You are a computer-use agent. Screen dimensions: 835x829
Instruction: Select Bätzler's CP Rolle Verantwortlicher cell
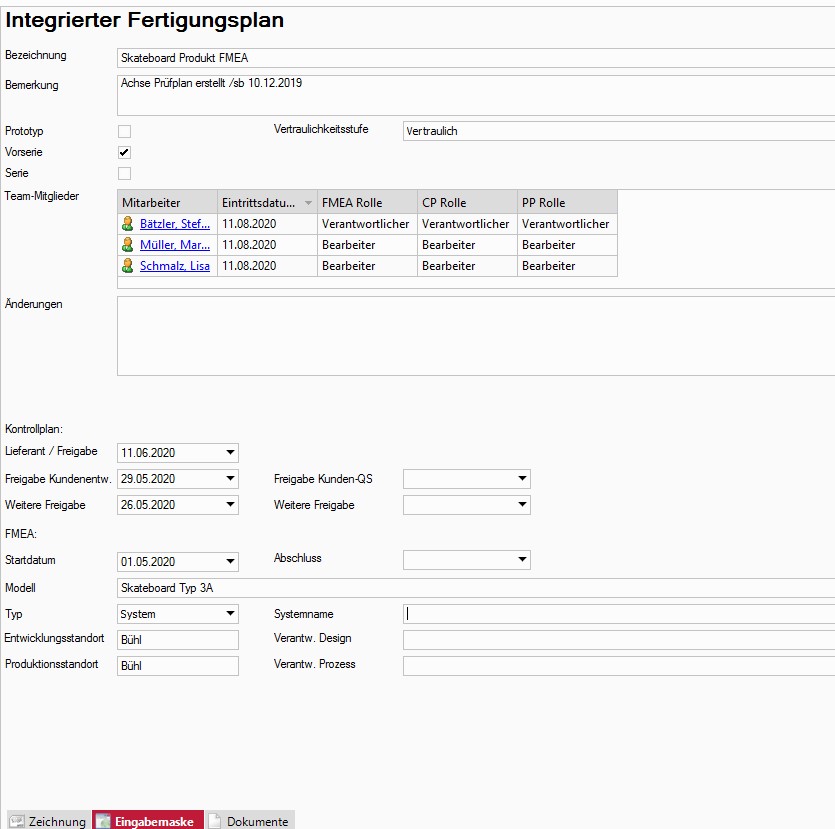tap(467, 224)
